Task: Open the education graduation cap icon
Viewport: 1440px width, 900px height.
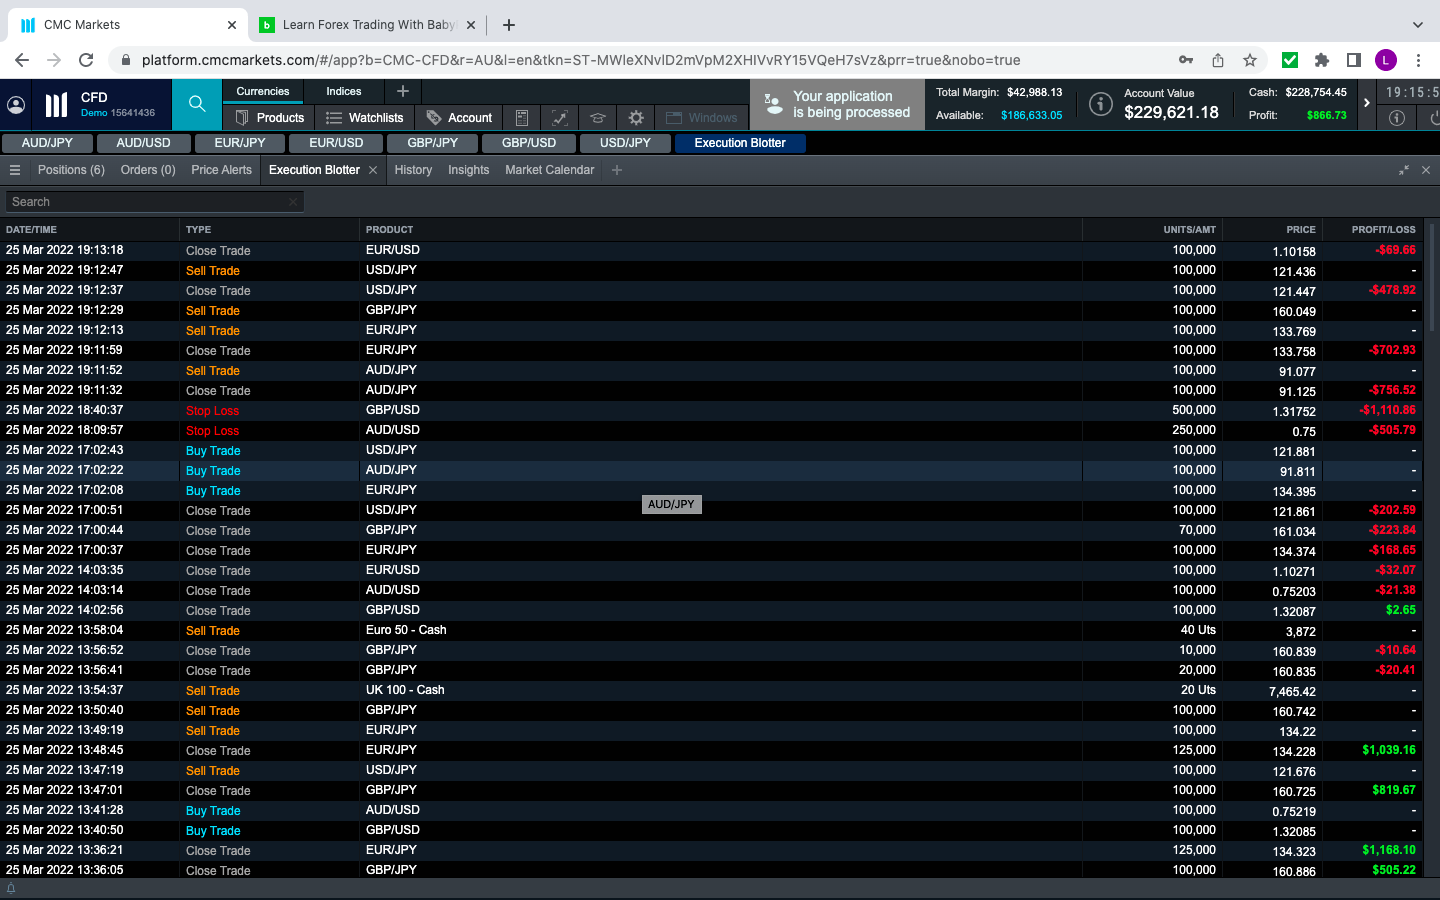Action: pos(598,118)
